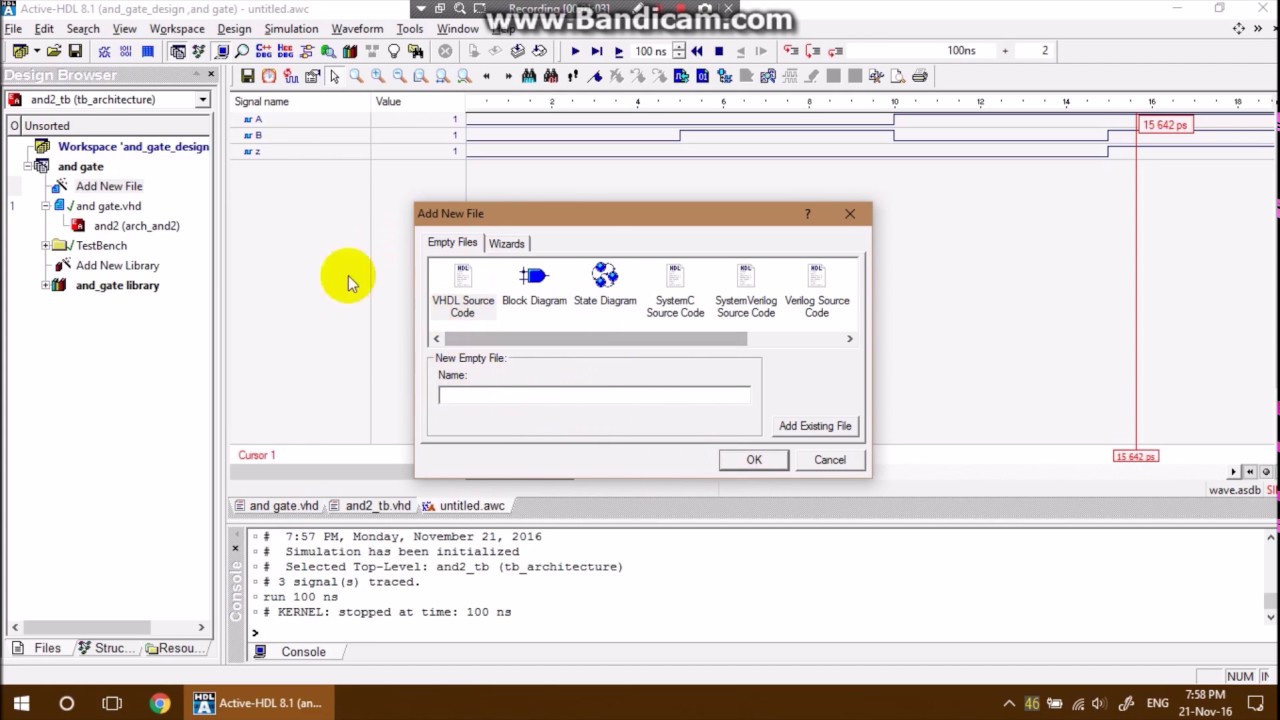1280x720 pixels.
Task: Click the file type list horizontal scrollbar
Action: [596, 339]
